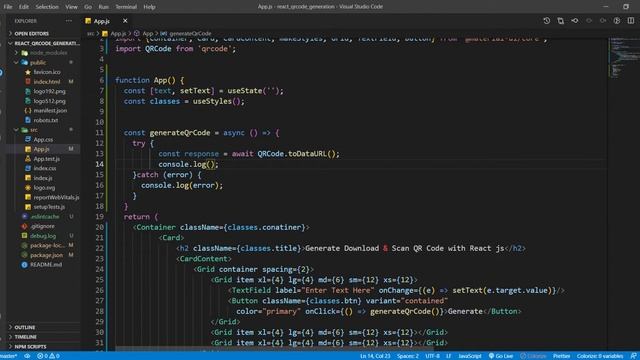This screenshot has width=640, height=360.
Task: Click Prettier in the status bar
Action: (562, 356)
